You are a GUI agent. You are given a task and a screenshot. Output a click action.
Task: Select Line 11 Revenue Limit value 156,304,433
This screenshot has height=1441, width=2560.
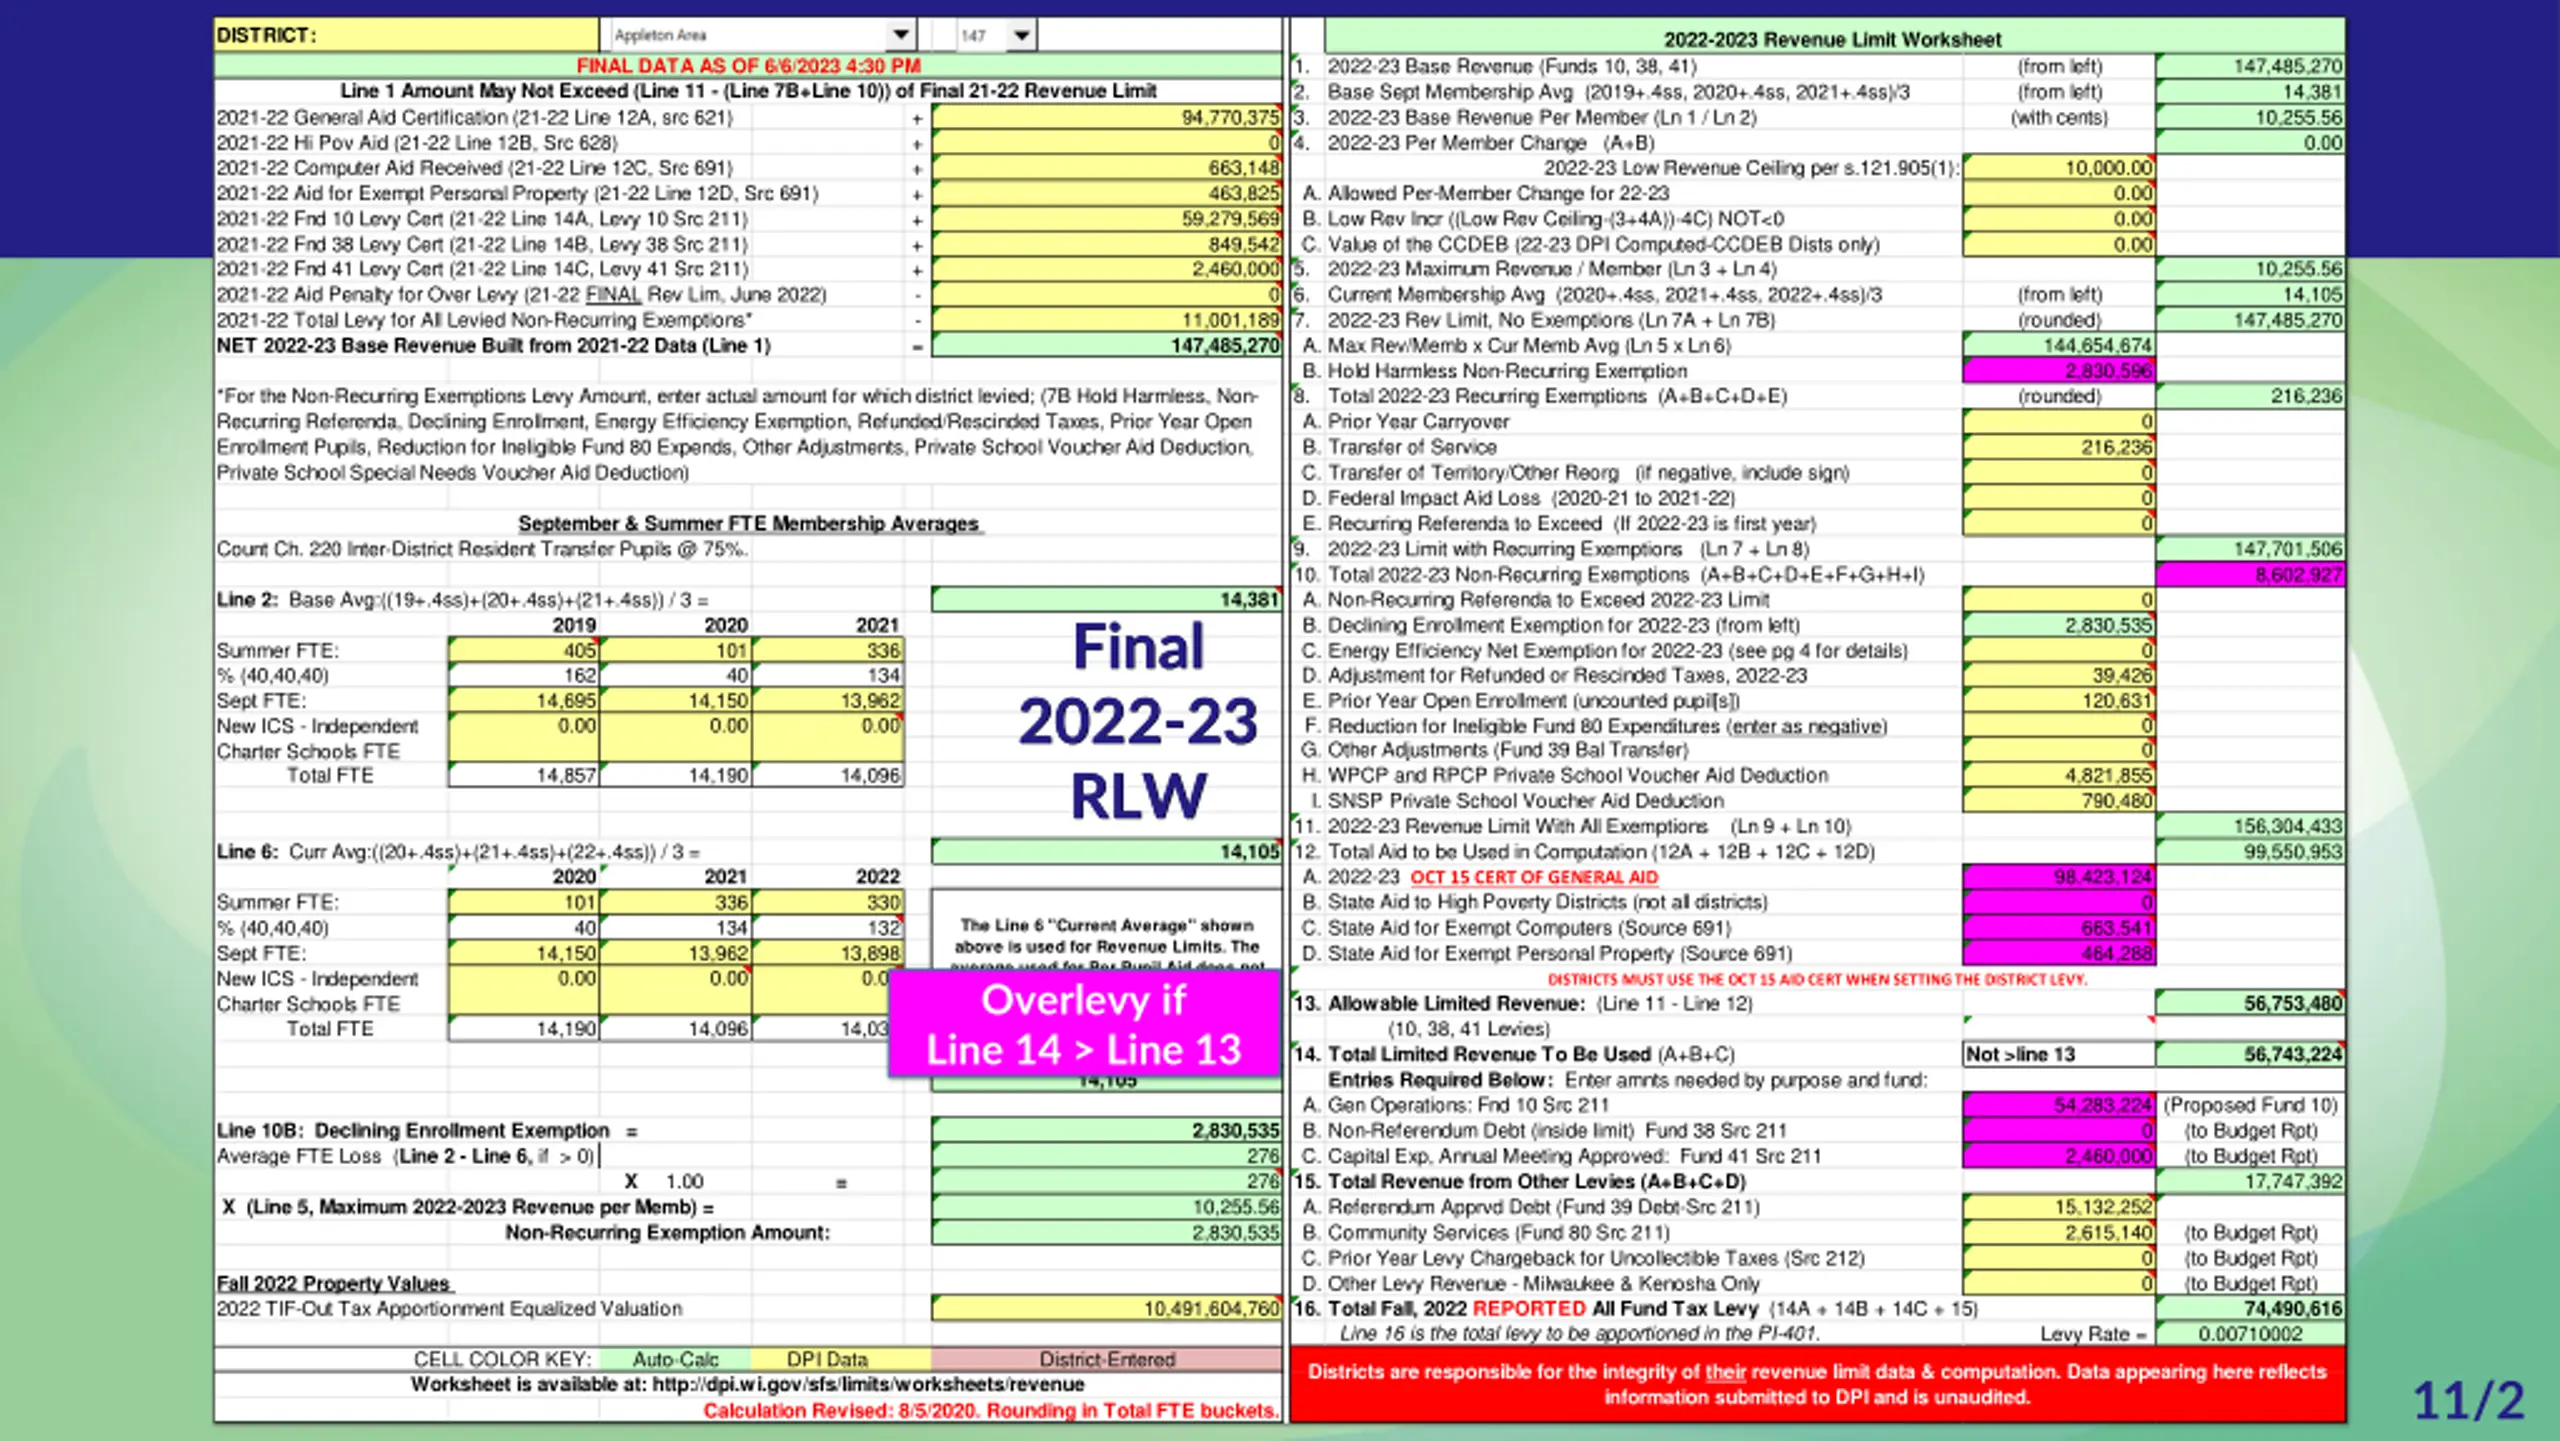pyautogui.click(x=2250, y=827)
